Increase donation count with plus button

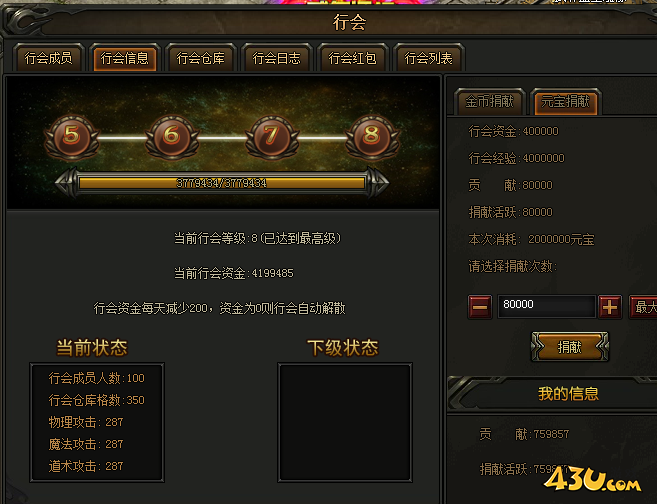[610, 307]
